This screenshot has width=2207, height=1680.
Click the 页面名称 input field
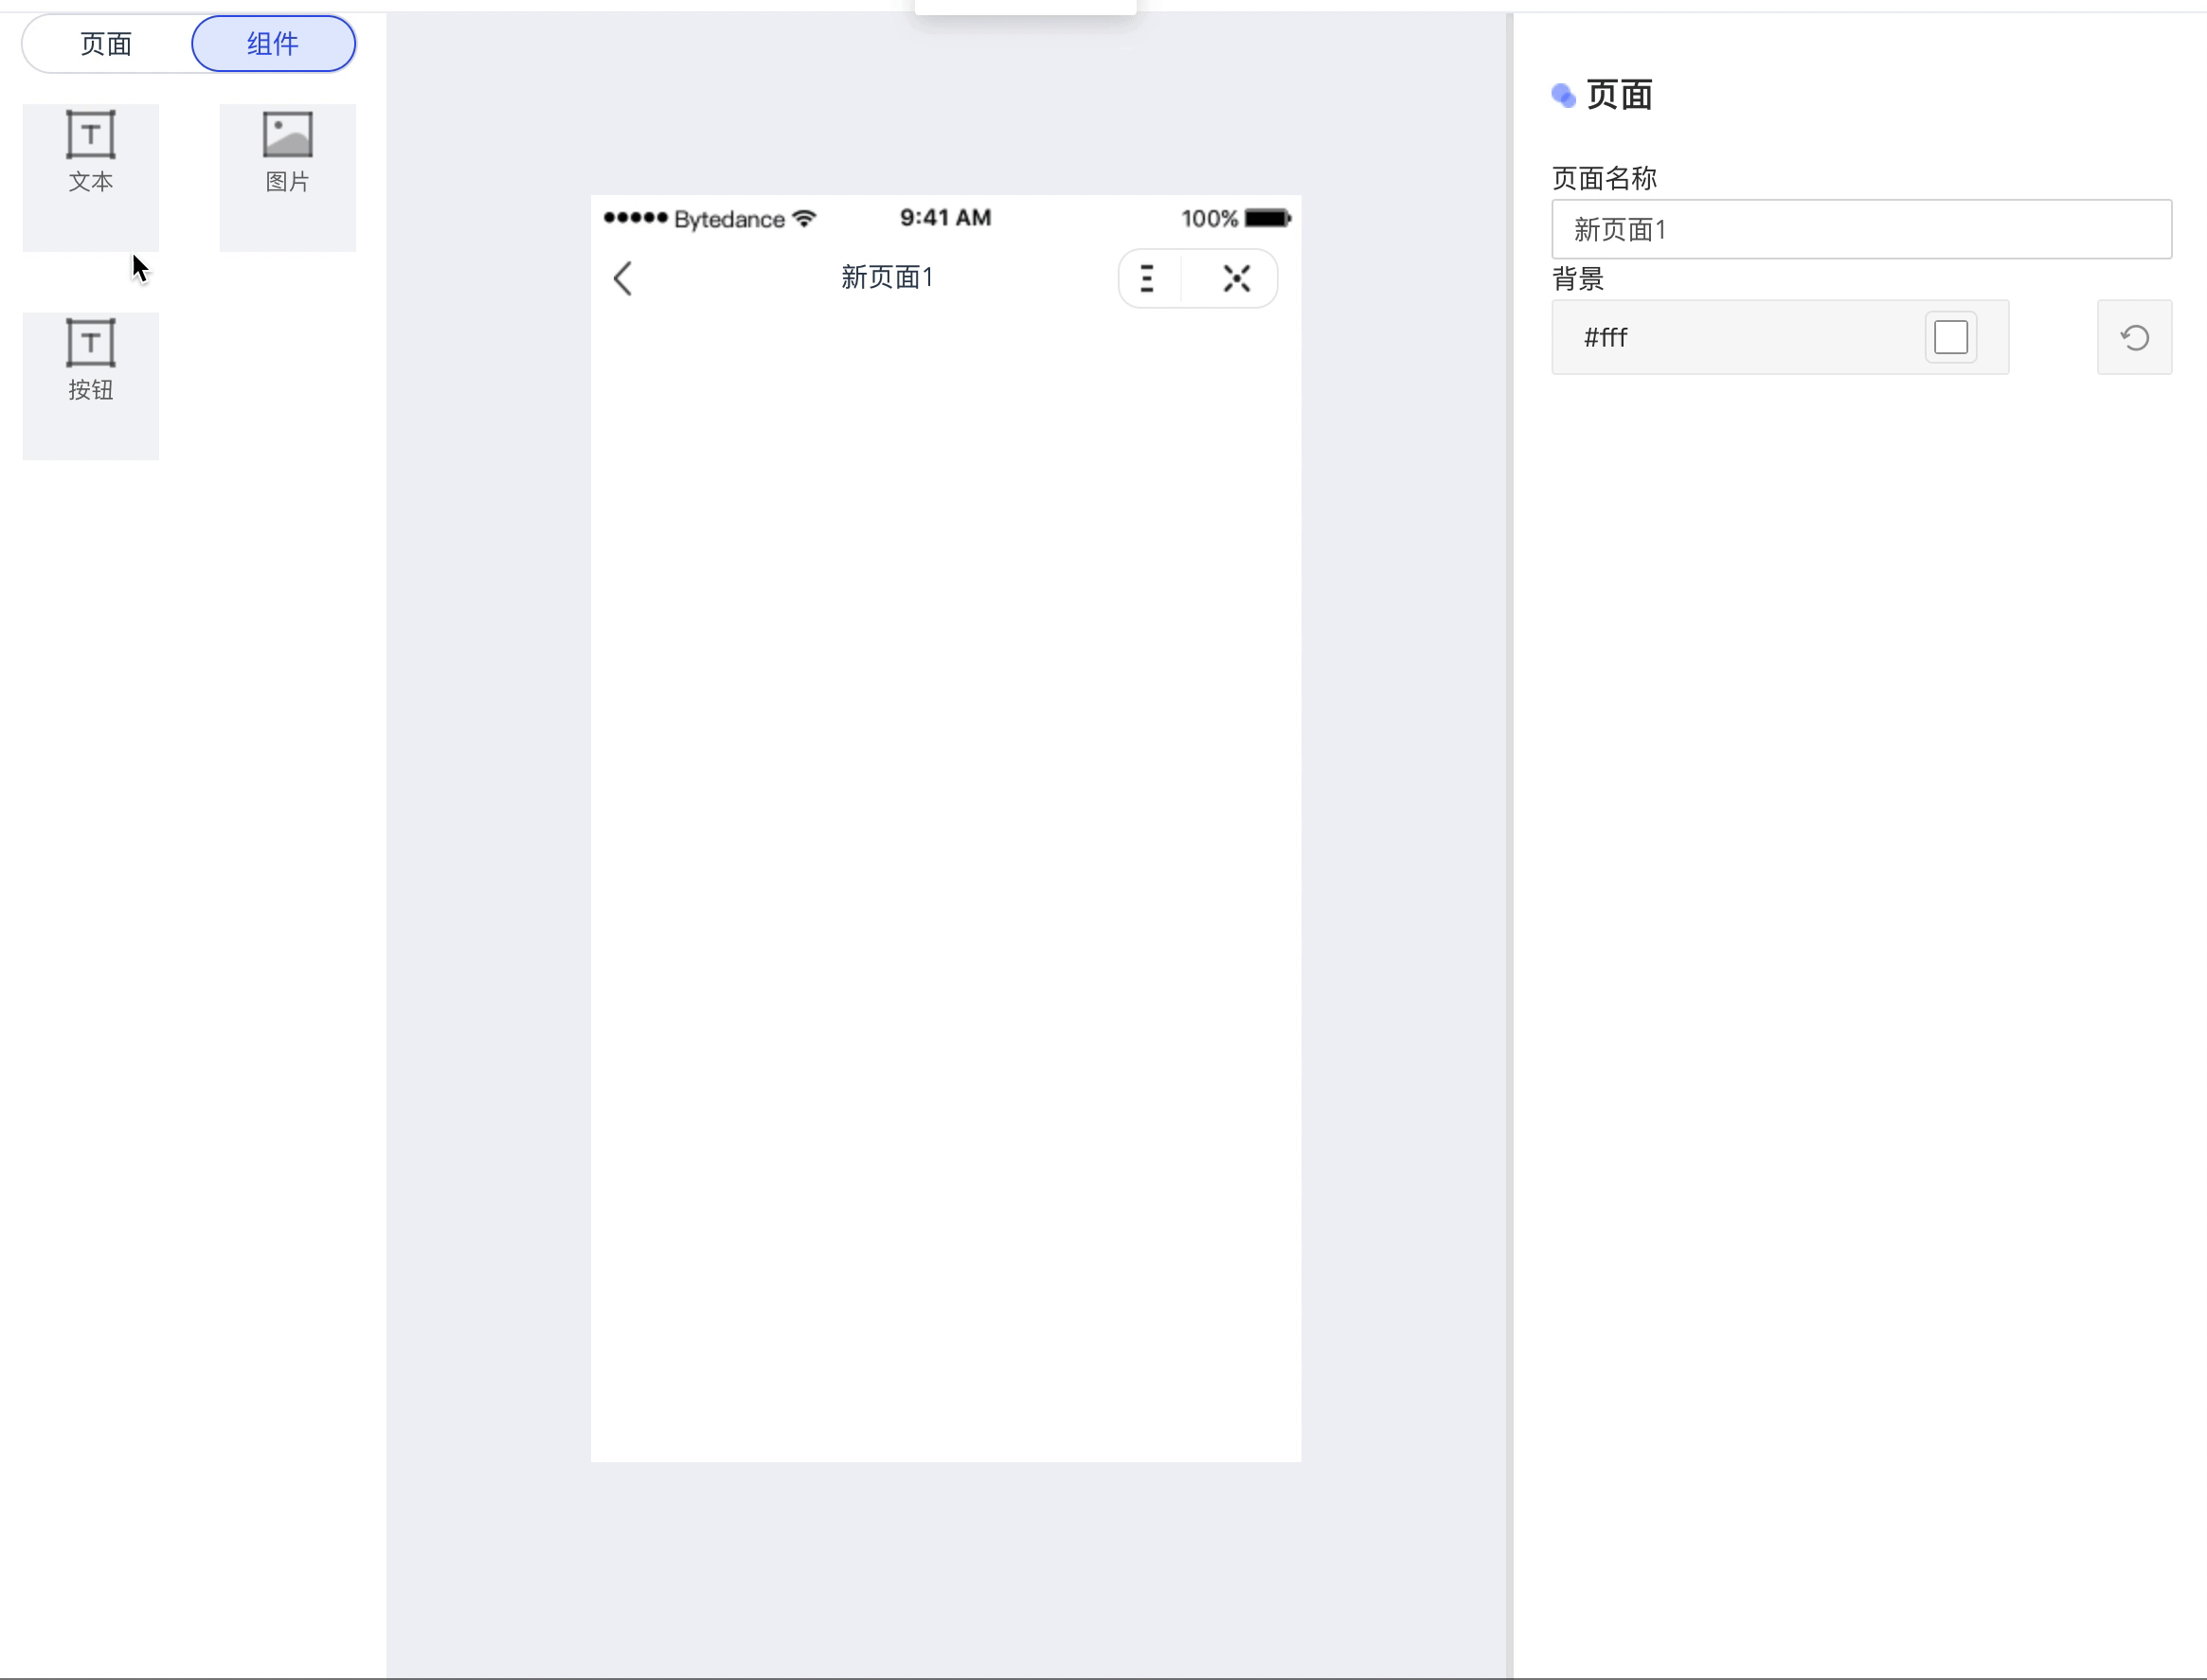tap(1860, 230)
